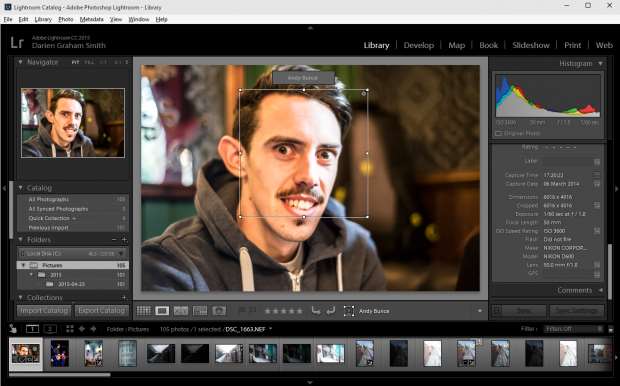The height and width of the screenshot is (386, 620).
Task: Click the Draw Face Region icon
Action: (x=349, y=311)
